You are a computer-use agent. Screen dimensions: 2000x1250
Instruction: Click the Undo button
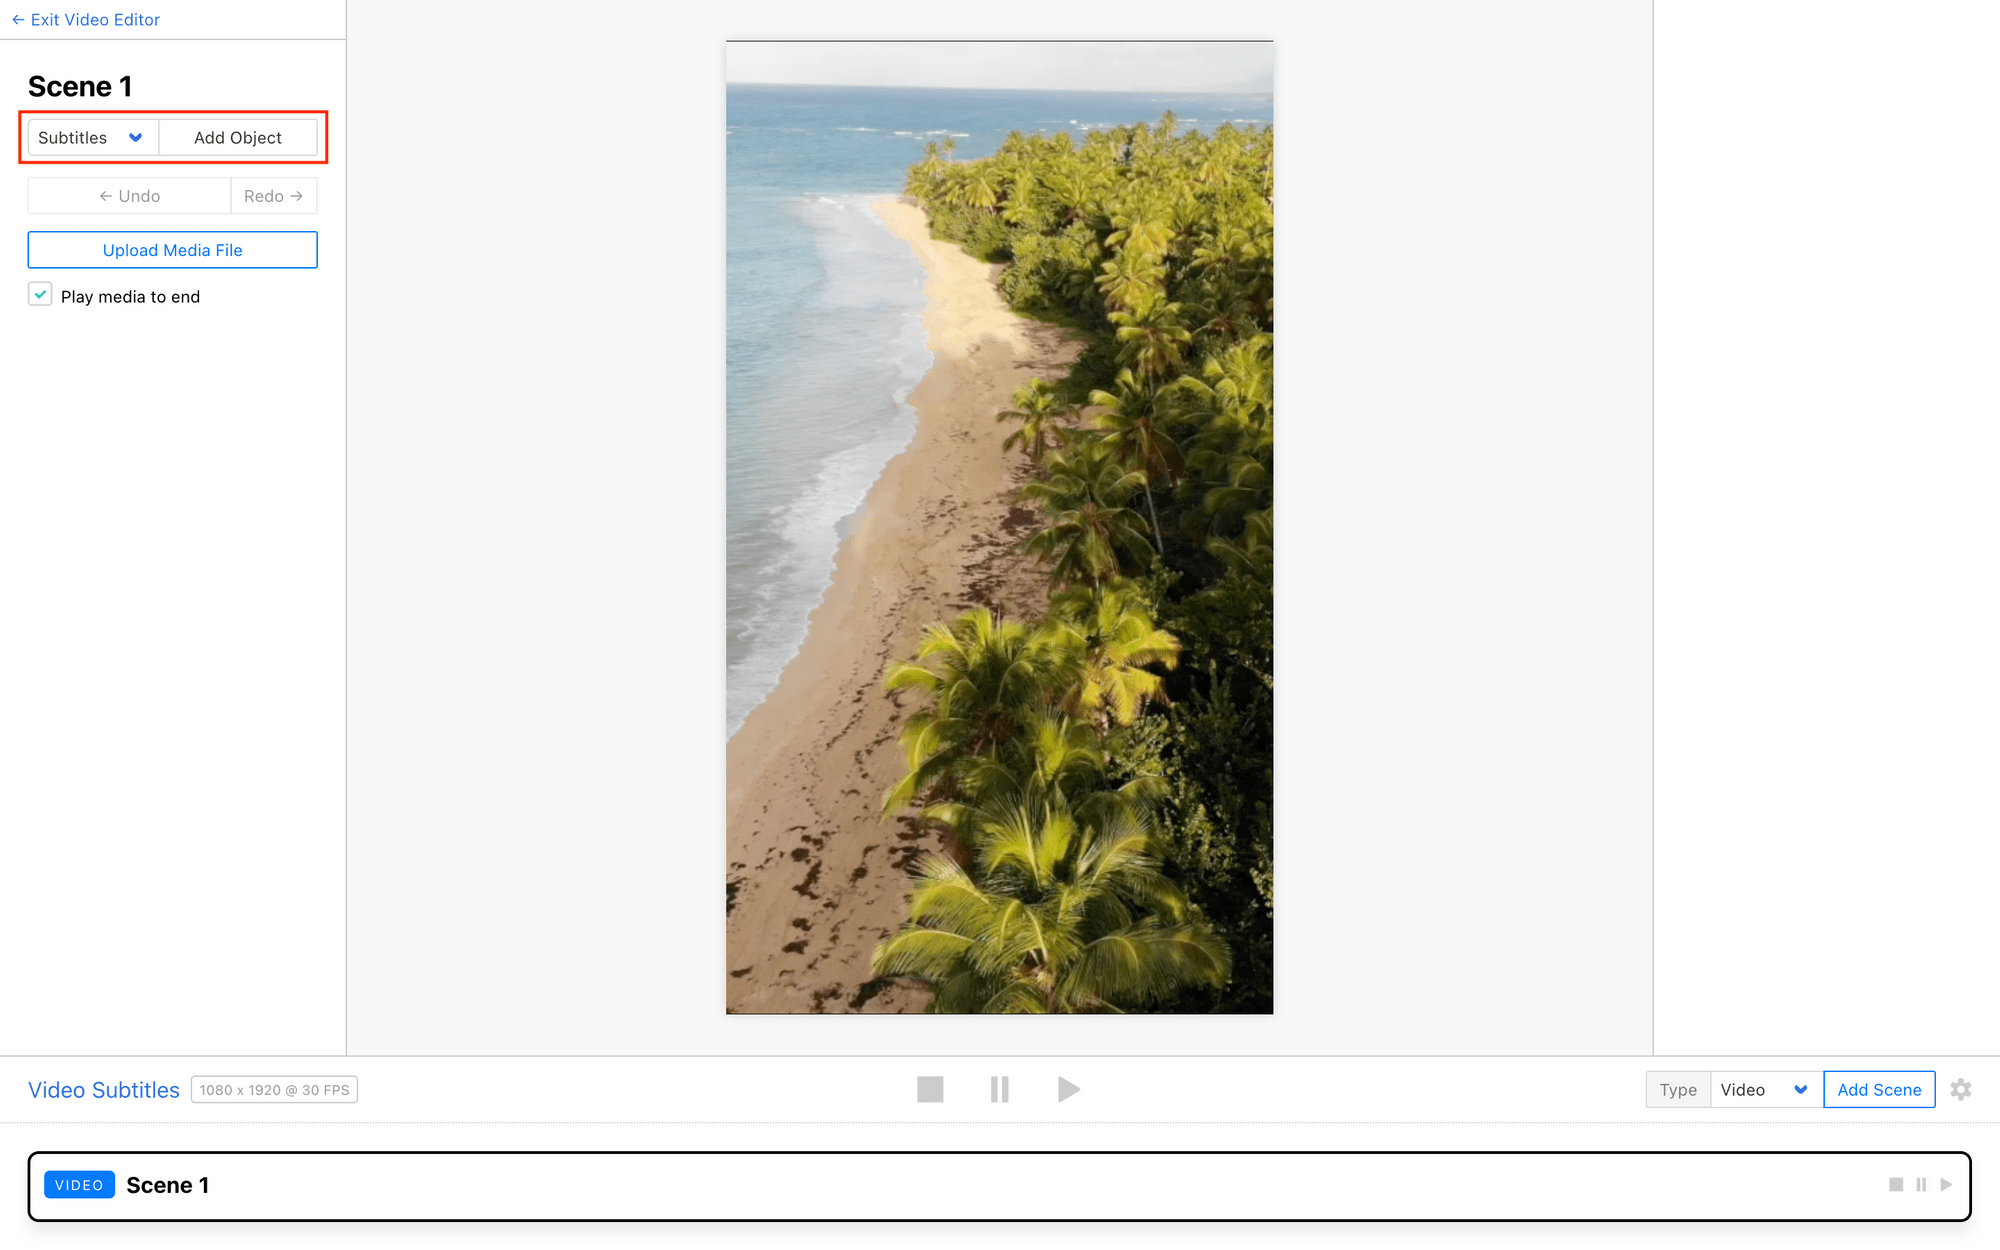(x=130, y=196)
